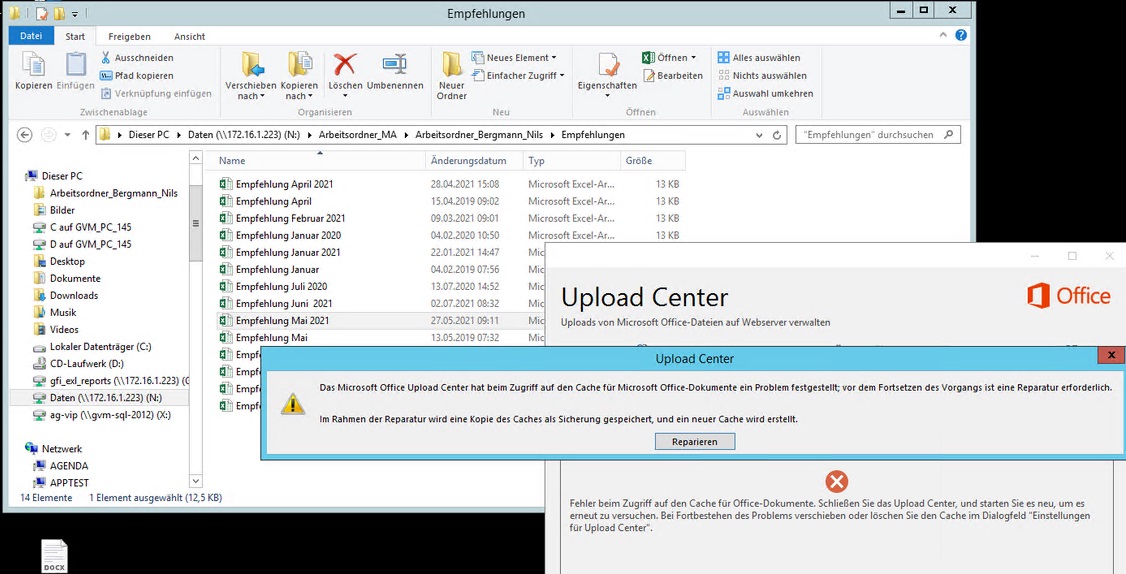Click the Kopieren clipboard icon
The width and height of the screenshot is (1126, 574).
click(x=34, y=65)
